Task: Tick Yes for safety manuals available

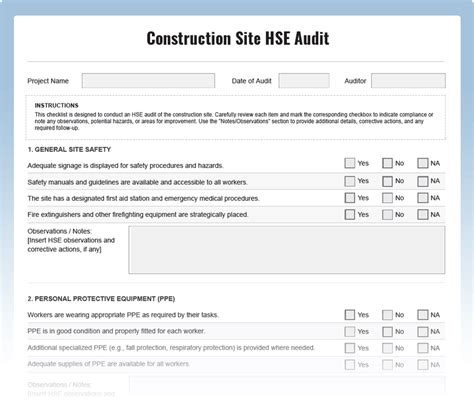Action: point(349,181)
